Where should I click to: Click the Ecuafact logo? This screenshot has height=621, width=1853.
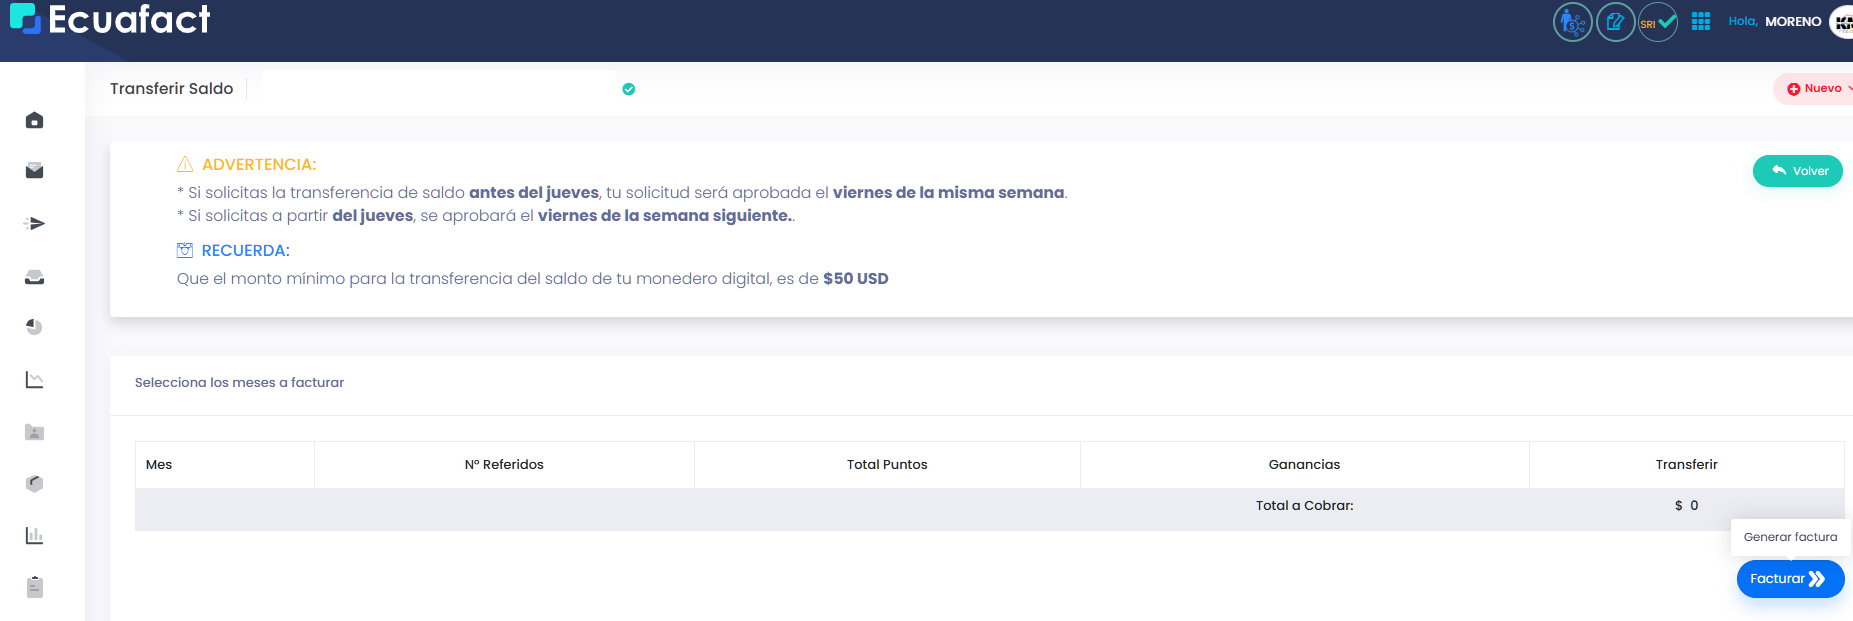[110, 19]
